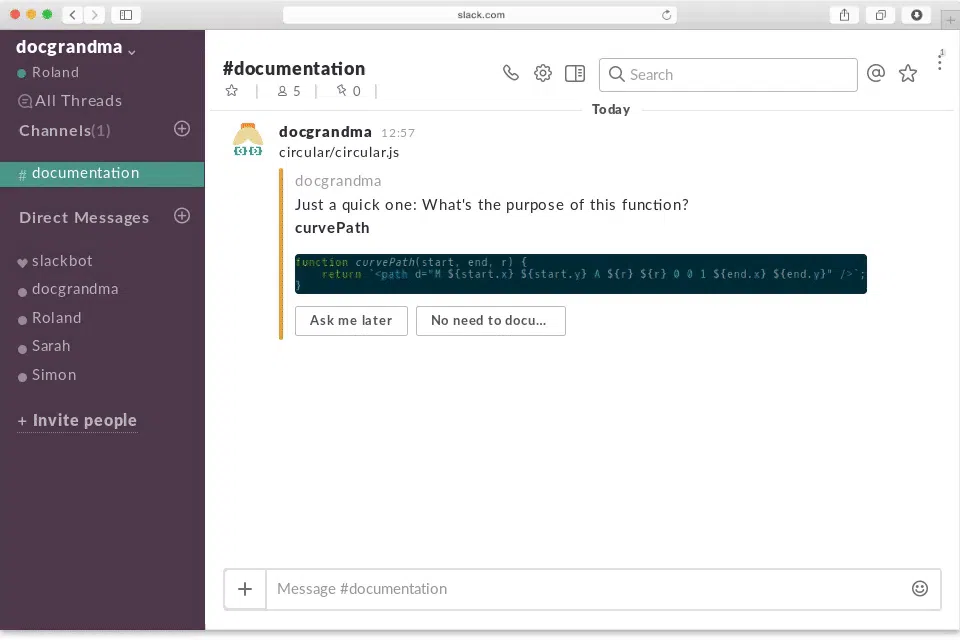Image resolution: width=960 pixels, height=640 pixels.
Task: Star the #documentation channel
Action: tap(231, 91)
